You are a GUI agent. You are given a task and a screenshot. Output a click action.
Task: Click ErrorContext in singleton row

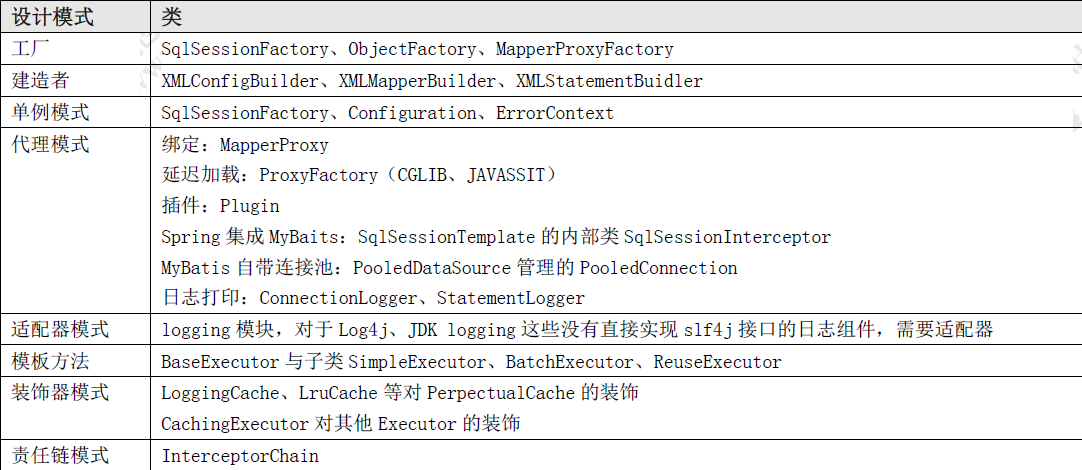tap(555, 113)
